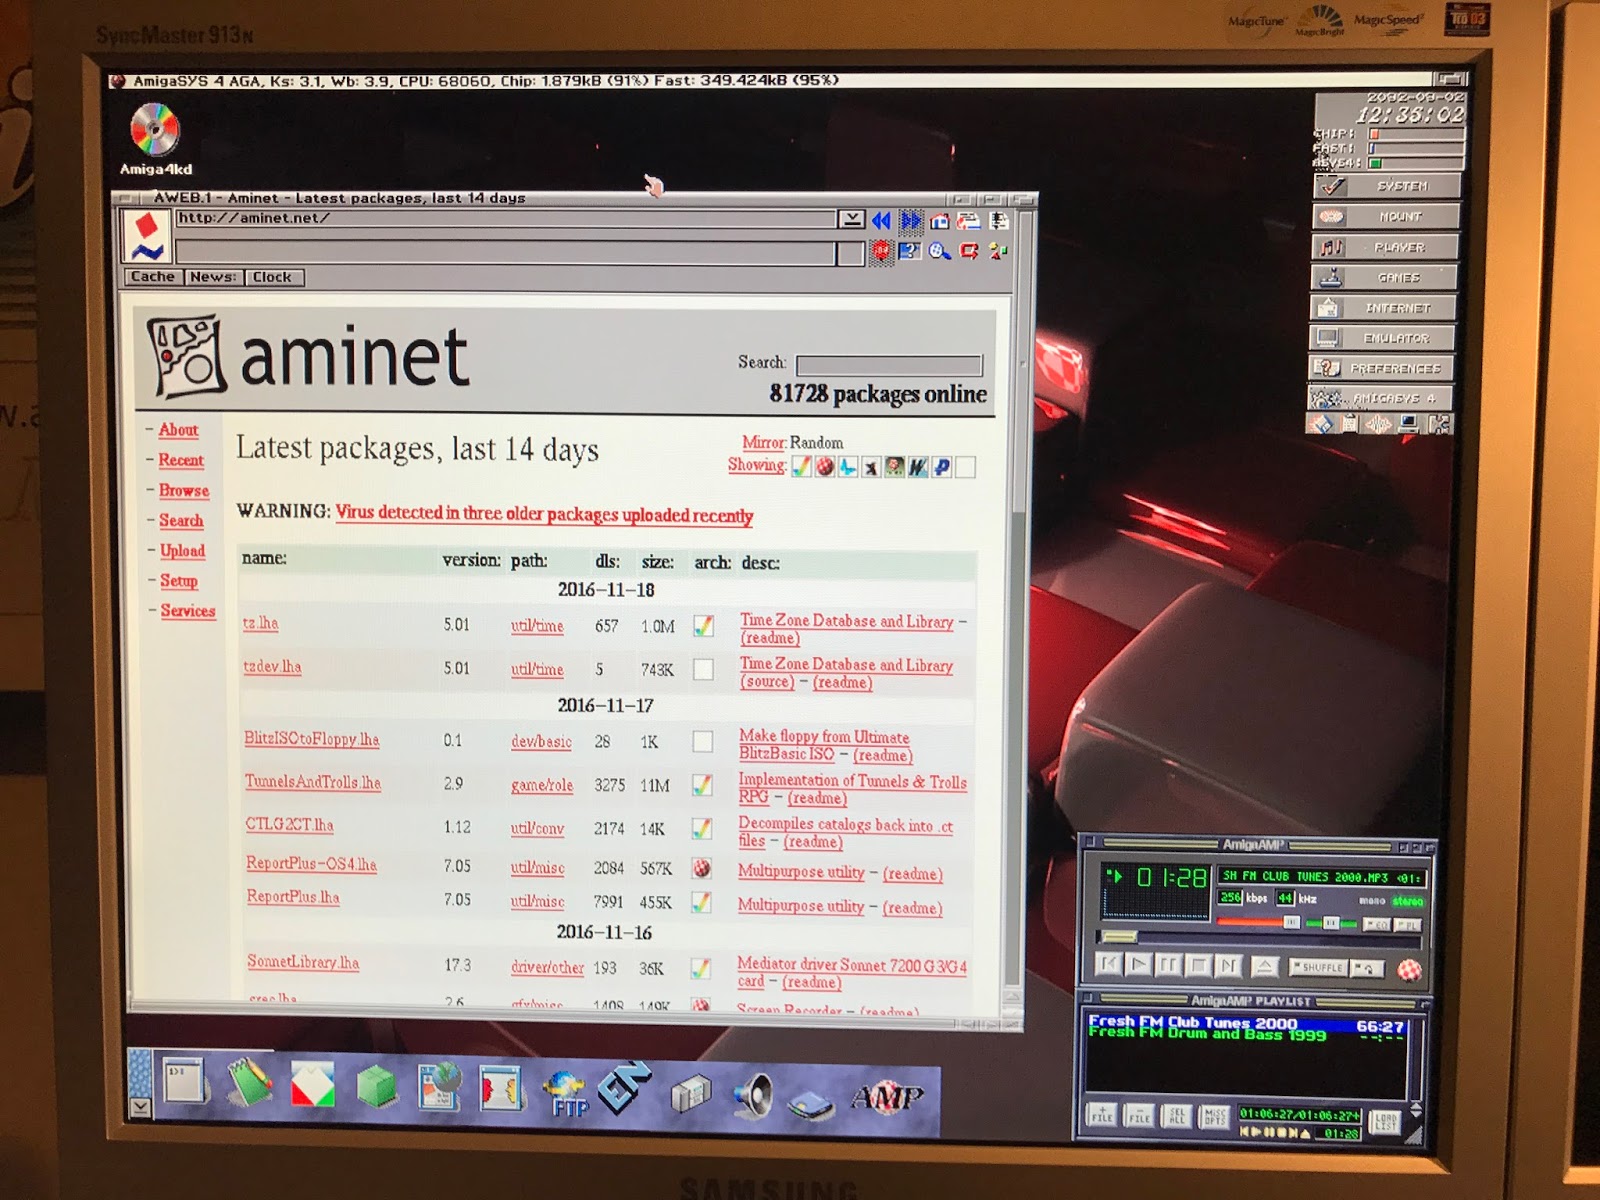Stop playback in AmigaAMP
This screenshot has height=1200, width=1600.
(x=1197, y=966)
